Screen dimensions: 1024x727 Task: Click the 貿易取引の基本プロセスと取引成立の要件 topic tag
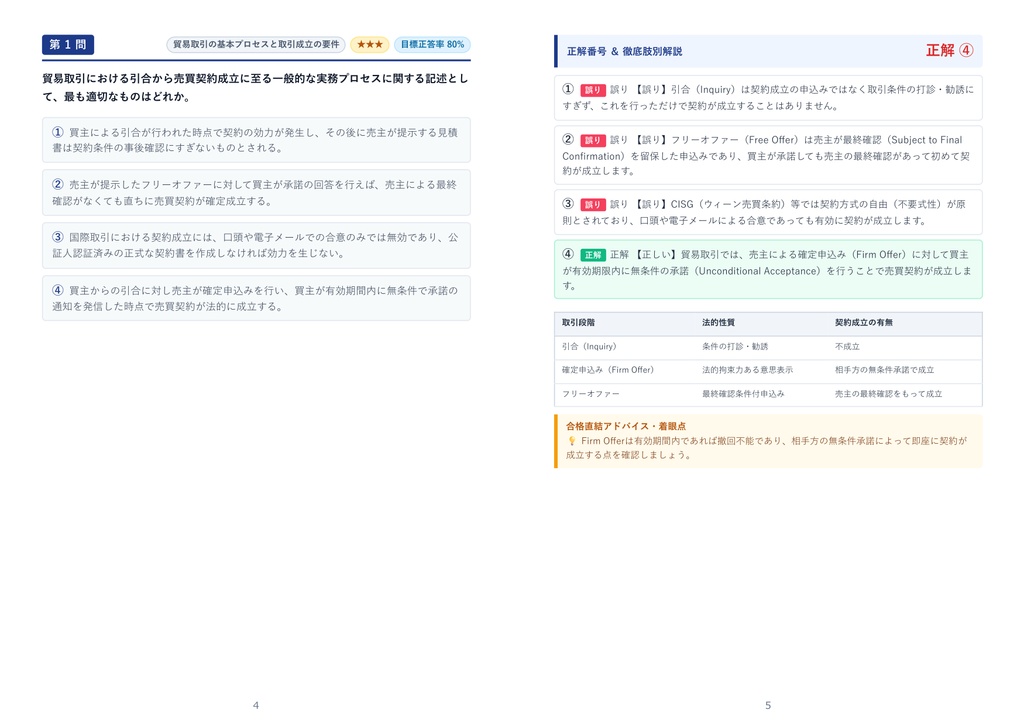coord(256,44)
